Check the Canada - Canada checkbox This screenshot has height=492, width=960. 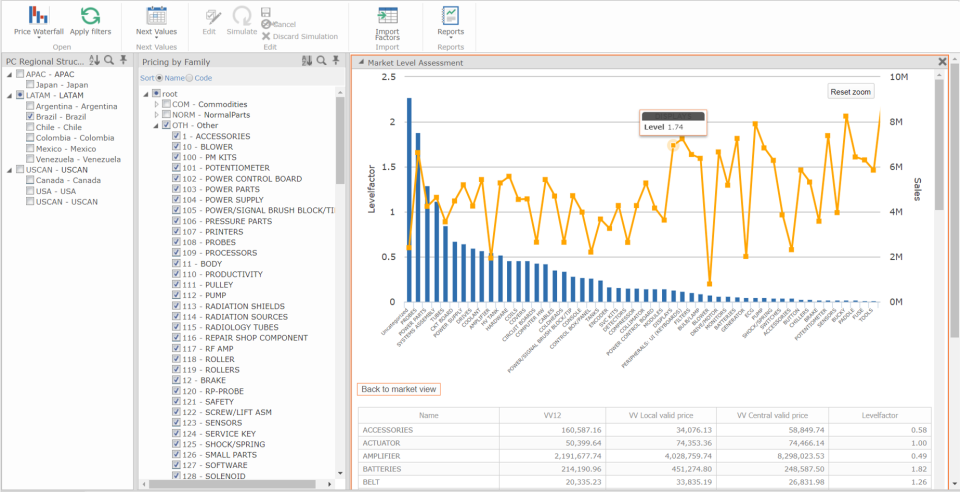point(30,180)
